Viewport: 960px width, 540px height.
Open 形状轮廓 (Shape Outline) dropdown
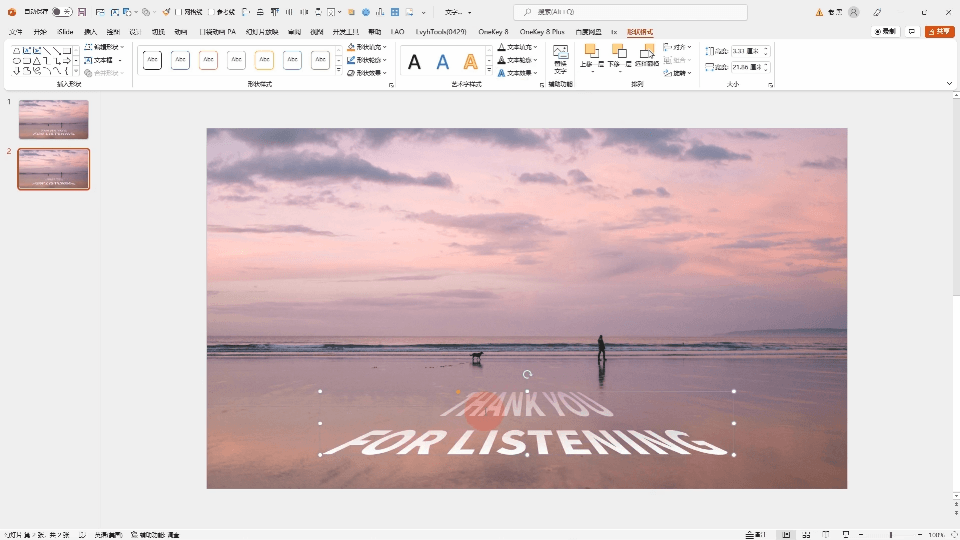coord(366,60)
